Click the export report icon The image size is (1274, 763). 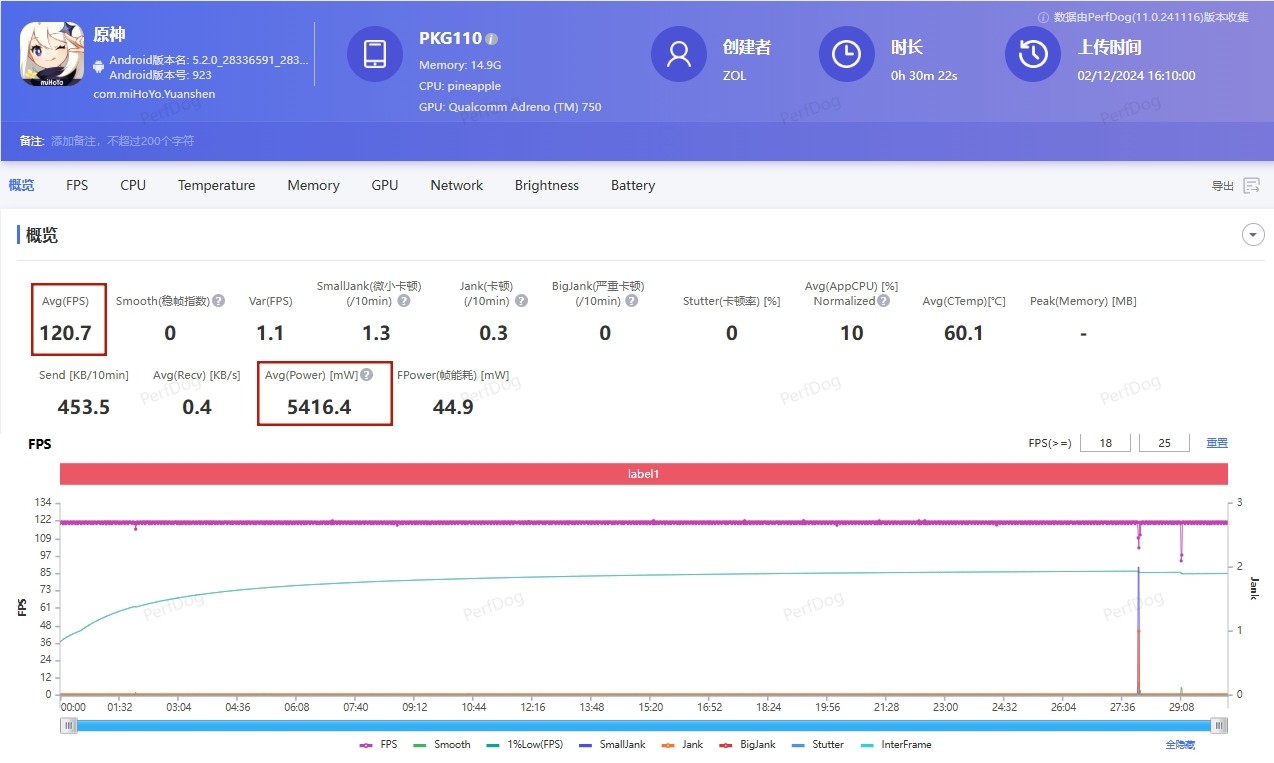point(1251,186)
